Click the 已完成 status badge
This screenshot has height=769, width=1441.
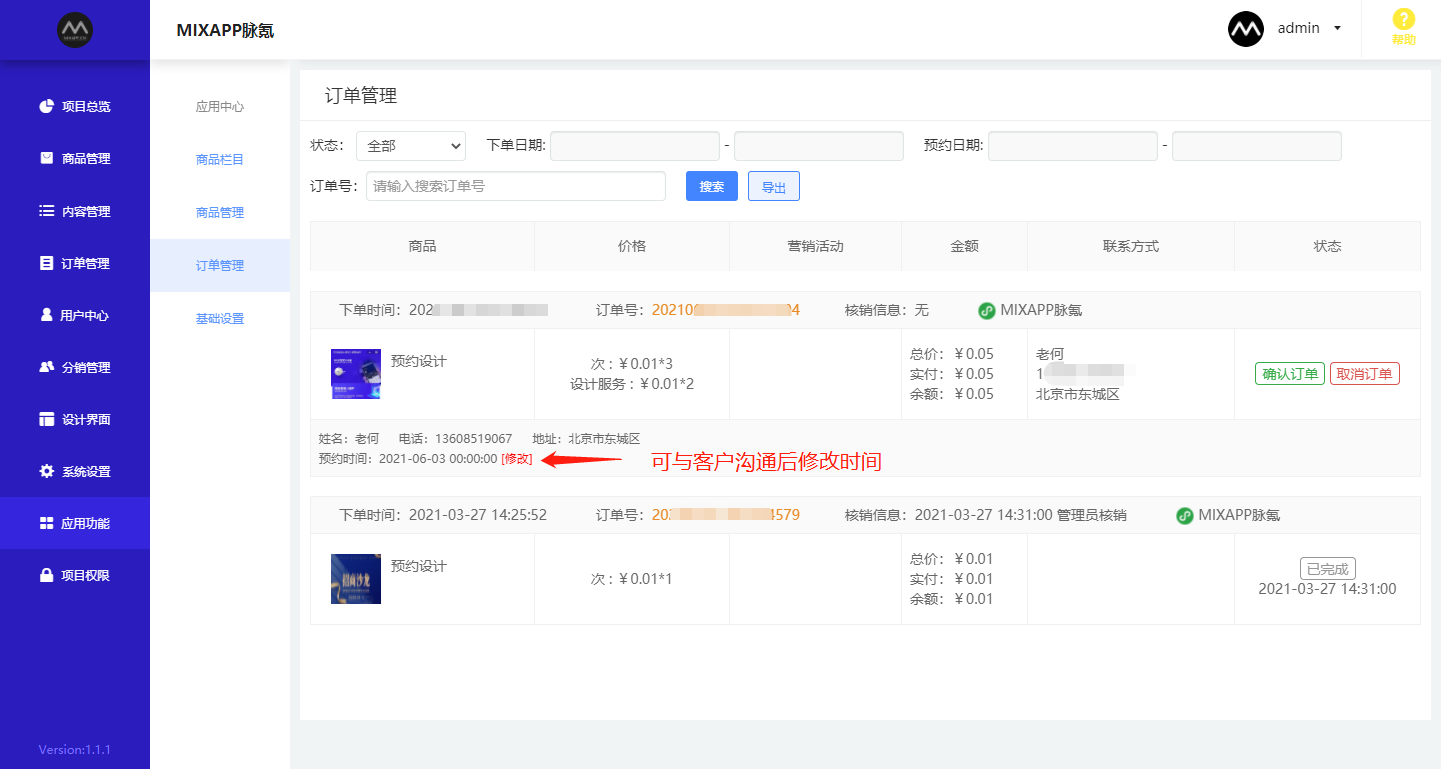coord(1328,569)
